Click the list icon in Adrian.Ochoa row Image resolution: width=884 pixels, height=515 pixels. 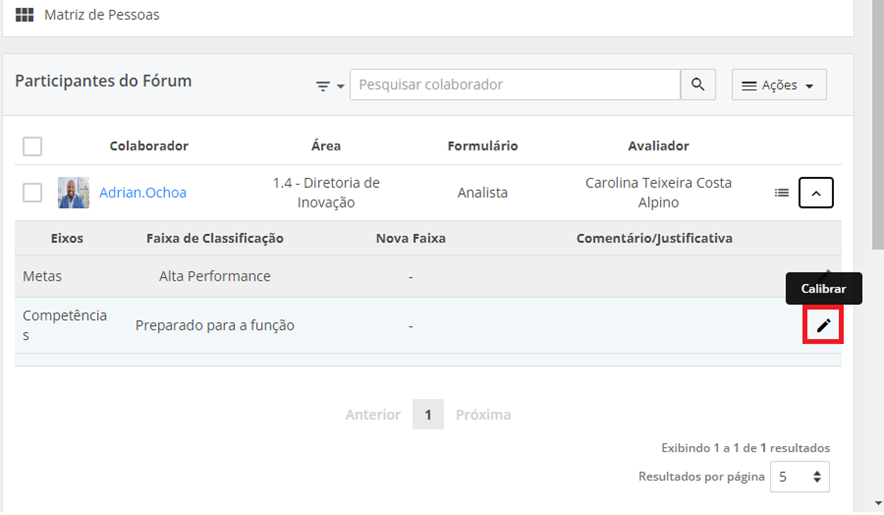click(782, 192)
